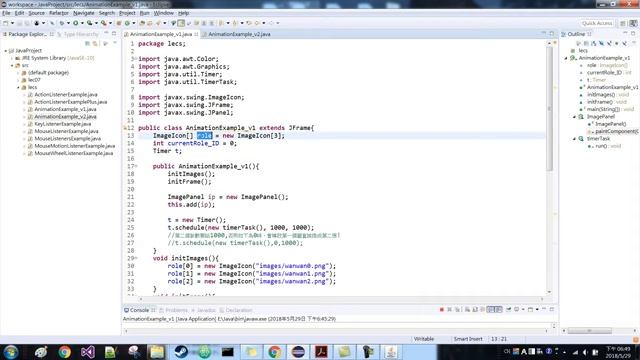Click the Writable status bar entry

pyautogui.click(x=424, y=339)
